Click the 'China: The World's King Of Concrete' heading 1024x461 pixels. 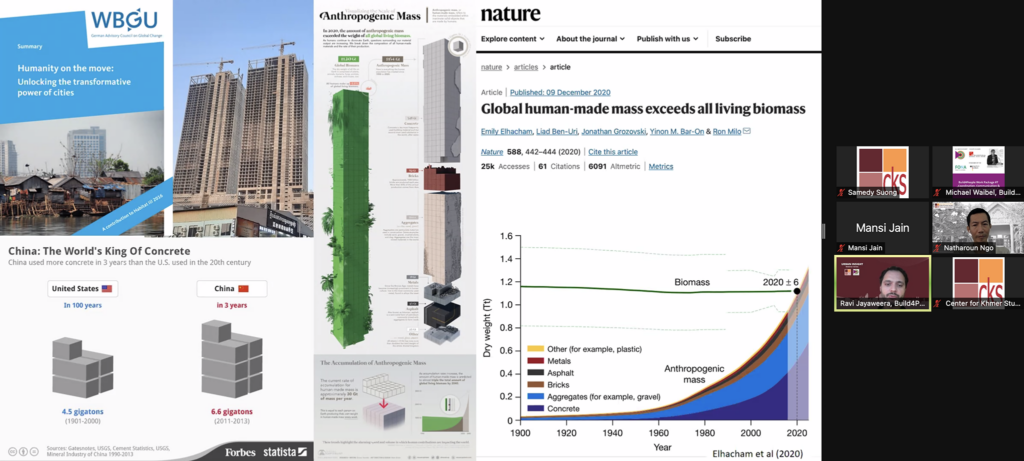point(99,251)
